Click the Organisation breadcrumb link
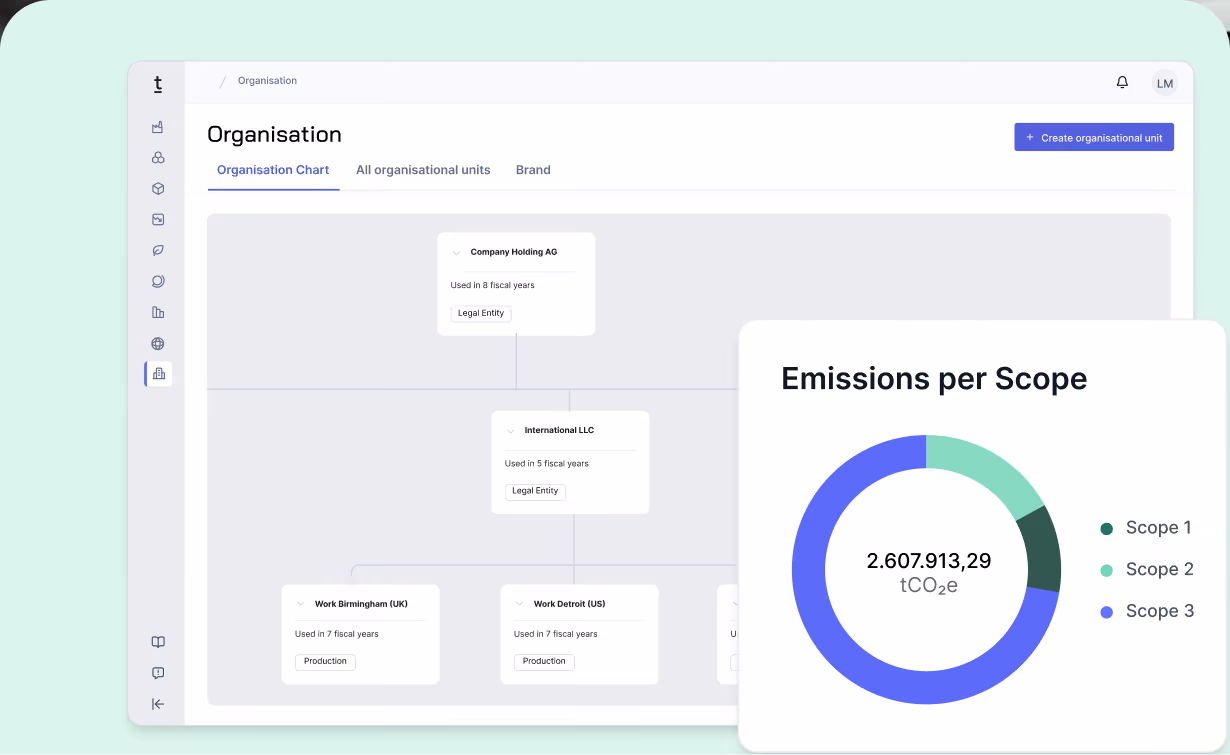 [x=267, y=81]
